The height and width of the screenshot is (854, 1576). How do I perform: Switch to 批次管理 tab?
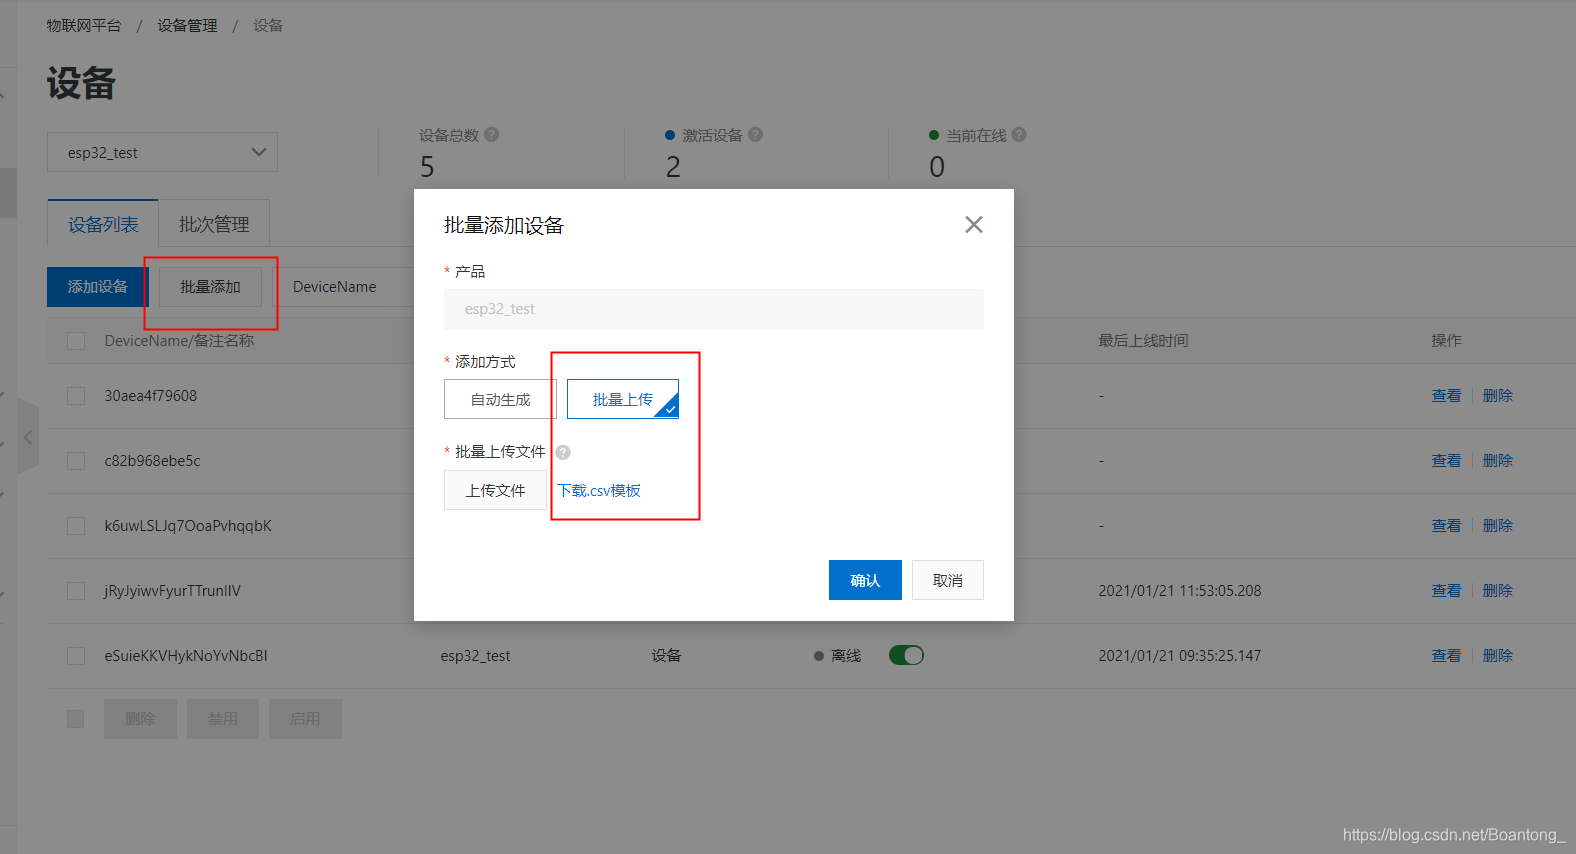(x=214, y=224)
